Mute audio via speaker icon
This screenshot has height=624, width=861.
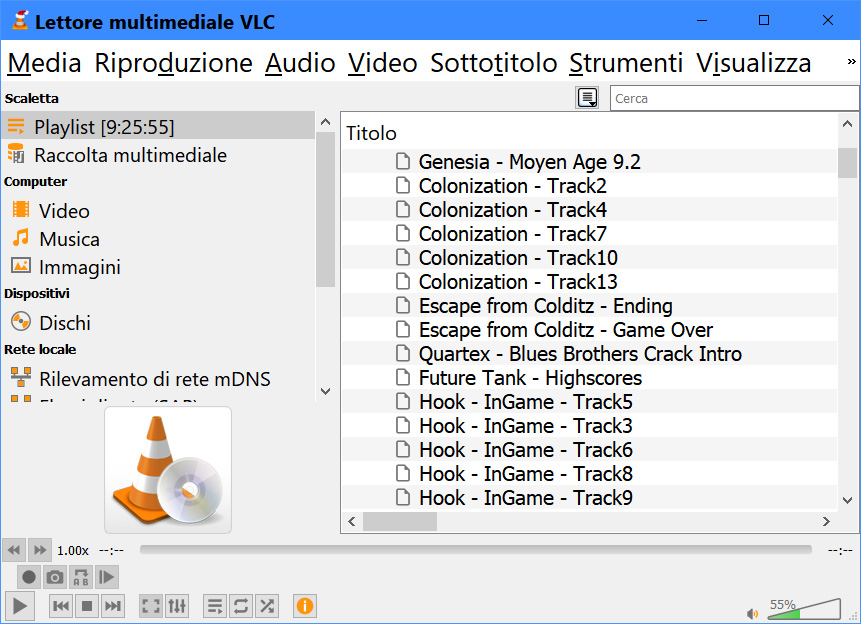pos(752,613)
